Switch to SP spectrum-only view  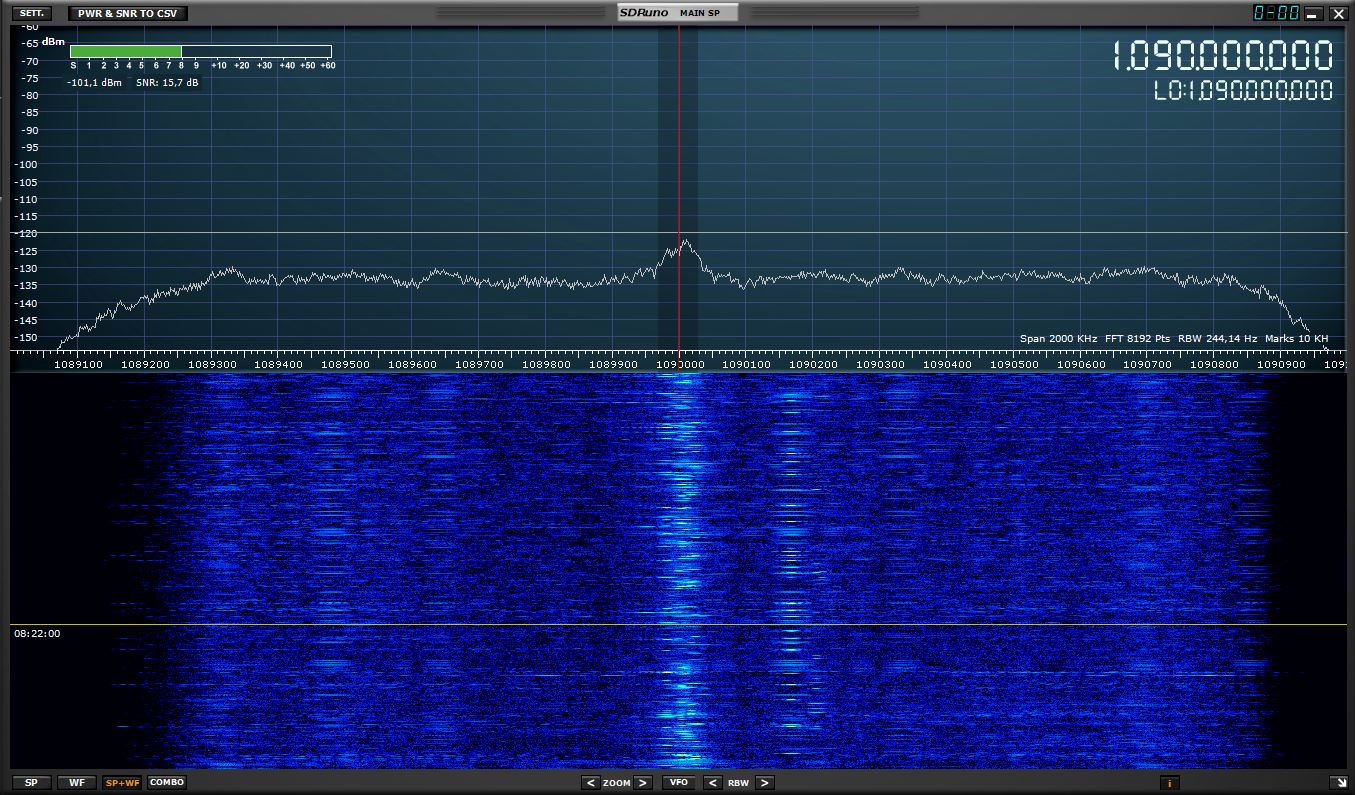pyautogui.click(x=31, y=783)
